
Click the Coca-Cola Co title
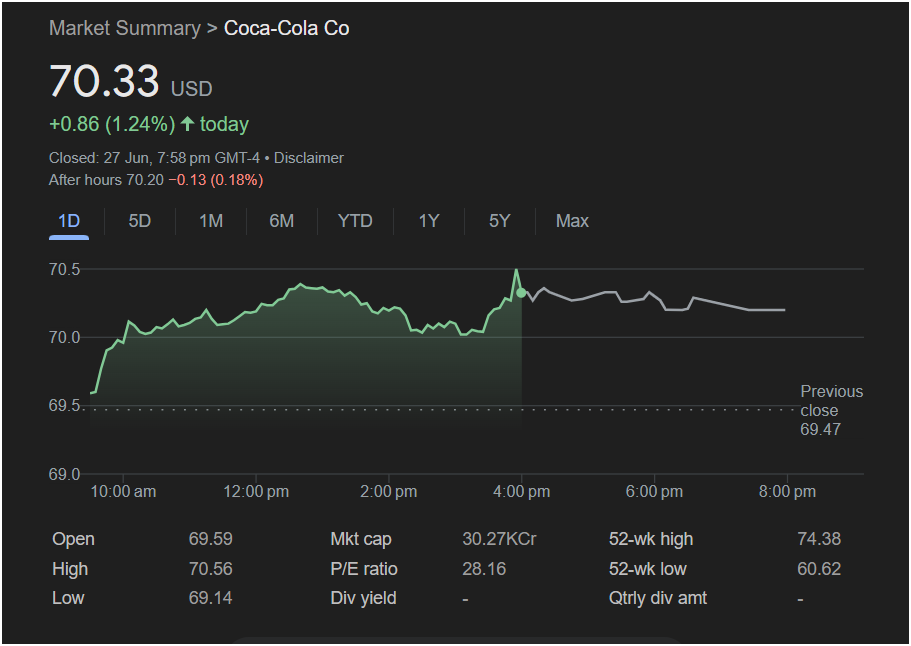(x=286, y=28)
